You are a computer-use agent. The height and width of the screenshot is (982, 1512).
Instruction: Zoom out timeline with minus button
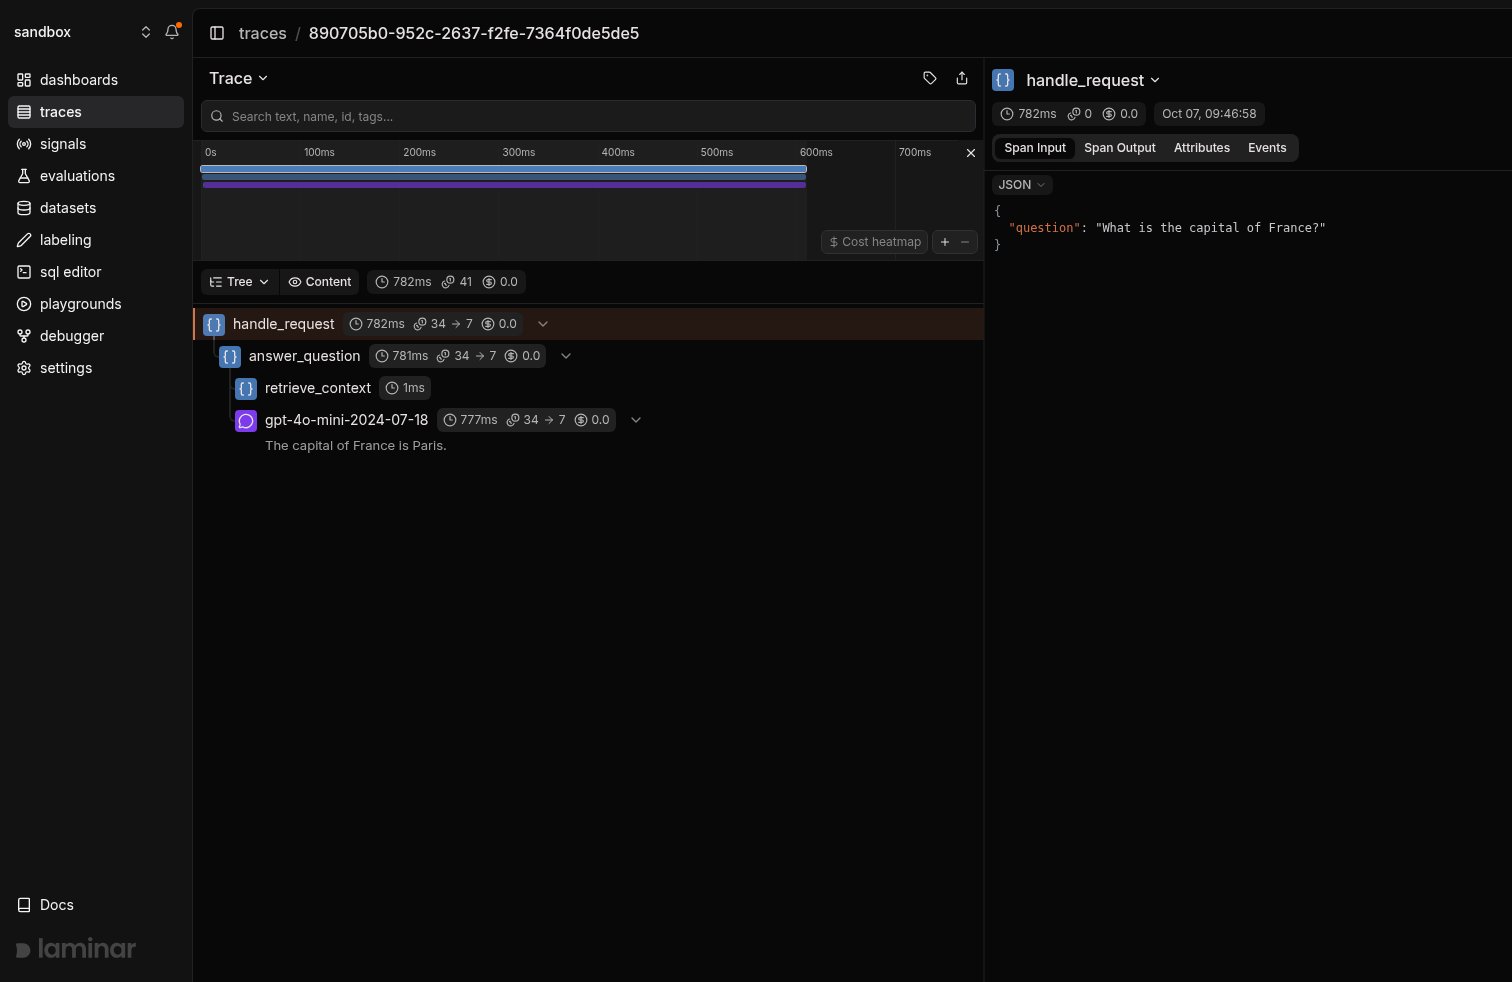click(965, 242)
